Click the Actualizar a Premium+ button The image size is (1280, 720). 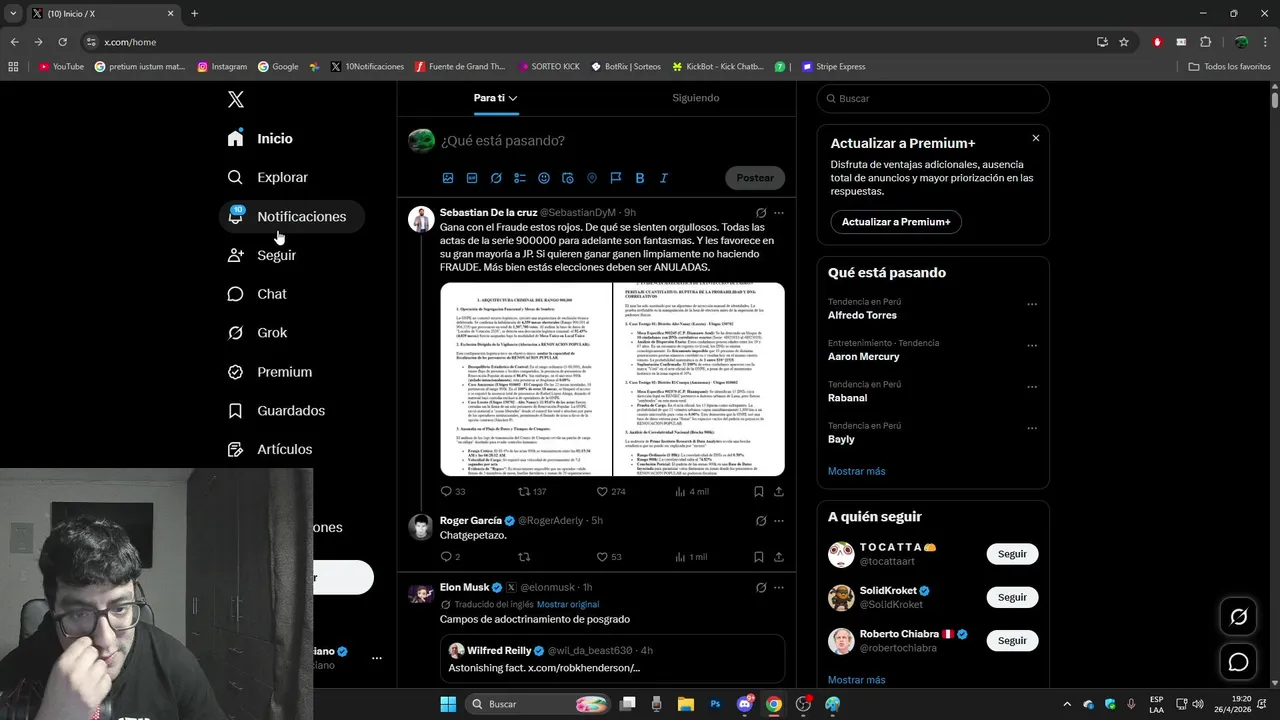[x=896, y=222]
